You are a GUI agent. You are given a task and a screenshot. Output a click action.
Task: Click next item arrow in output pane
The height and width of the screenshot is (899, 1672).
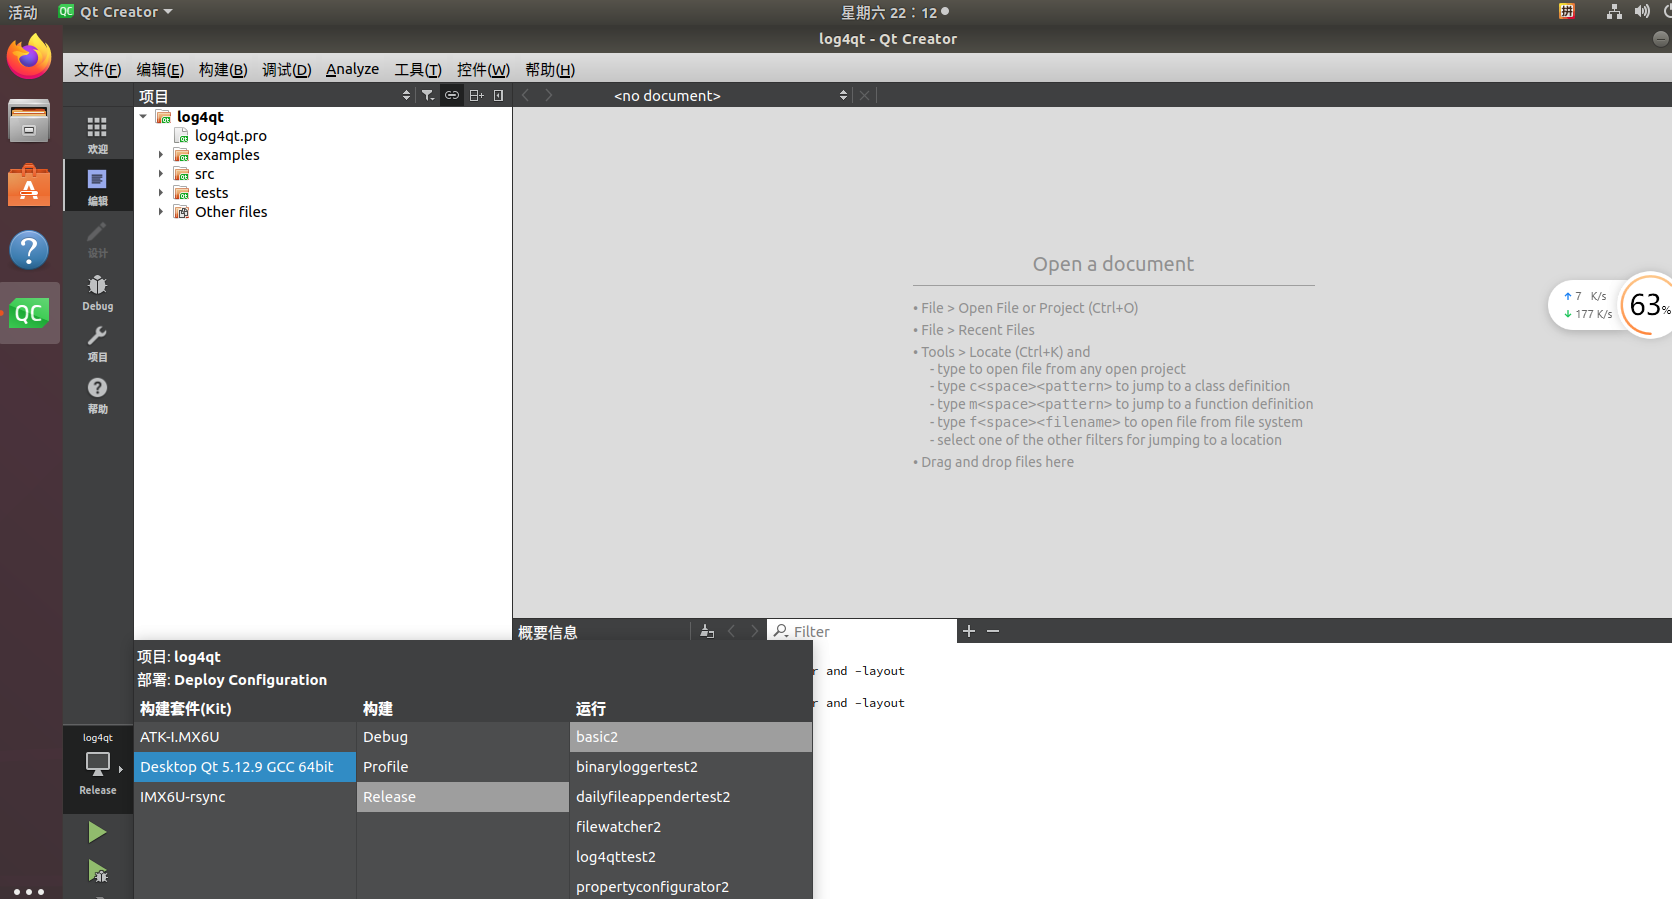click(x=755, y=631)
